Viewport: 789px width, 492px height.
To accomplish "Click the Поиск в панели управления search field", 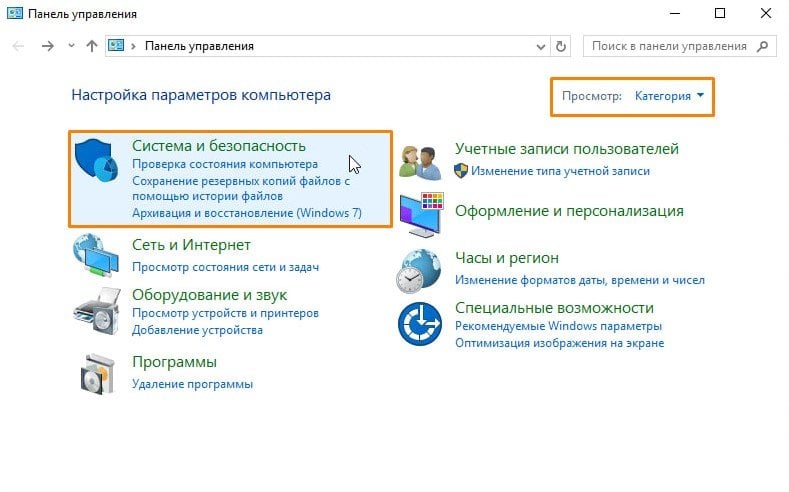I will (679, 46).
